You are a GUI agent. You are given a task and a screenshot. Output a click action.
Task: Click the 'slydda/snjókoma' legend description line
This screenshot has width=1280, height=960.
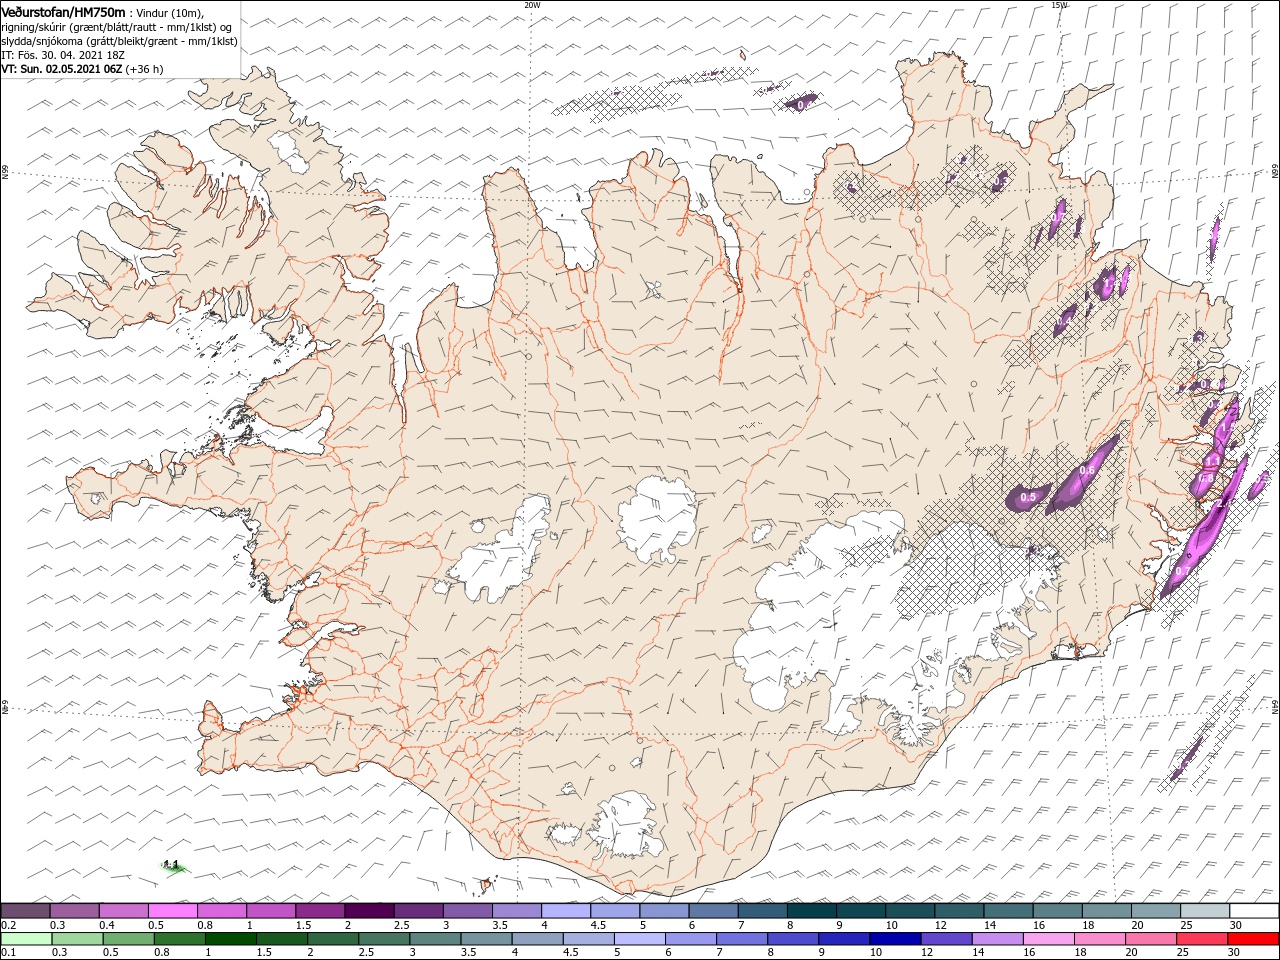point(119,41)
